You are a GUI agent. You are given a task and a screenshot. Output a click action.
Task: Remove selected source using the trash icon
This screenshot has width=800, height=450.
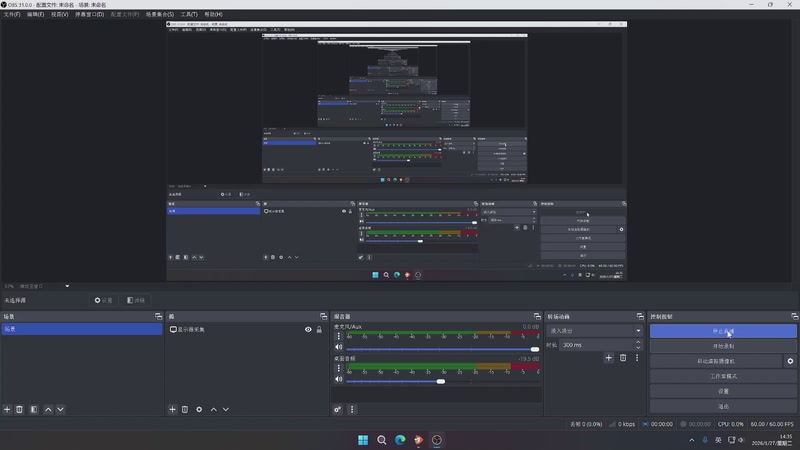185,409
